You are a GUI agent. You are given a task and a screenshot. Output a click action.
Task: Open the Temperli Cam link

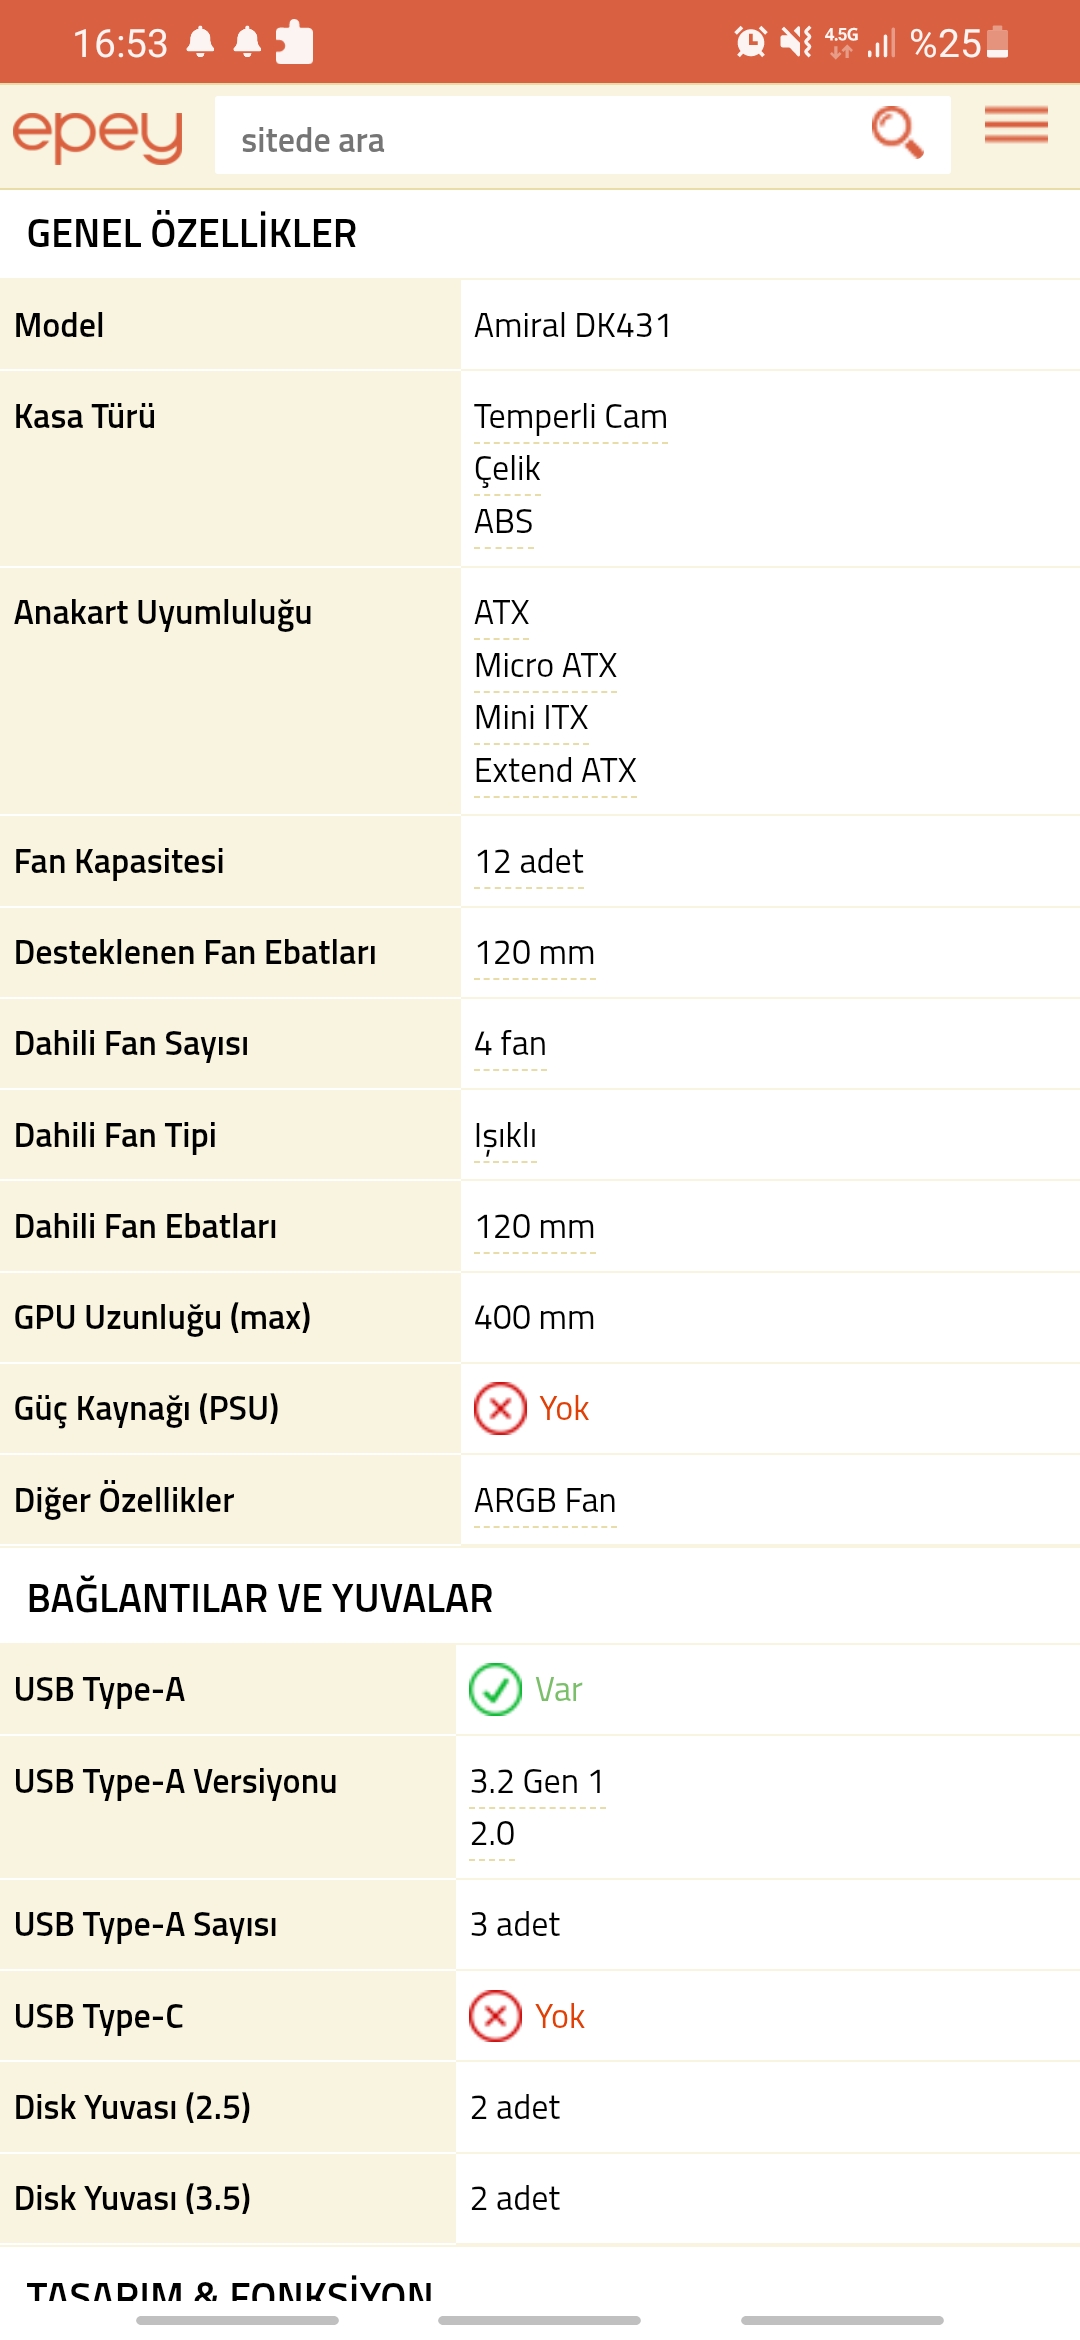[570, 417]
